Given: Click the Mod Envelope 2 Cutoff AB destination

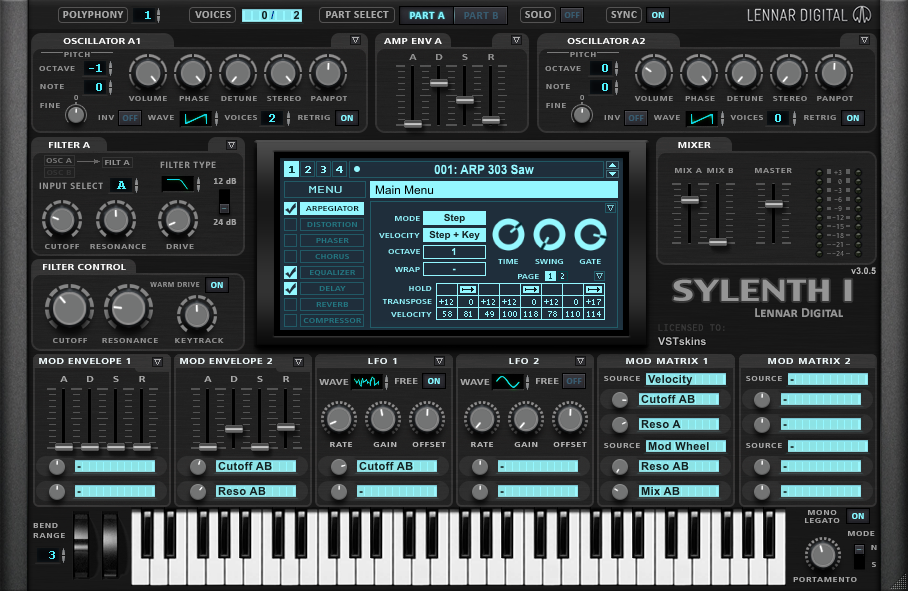Looking at the screenshot, I should pyautogui.click(x=256, y=467).
